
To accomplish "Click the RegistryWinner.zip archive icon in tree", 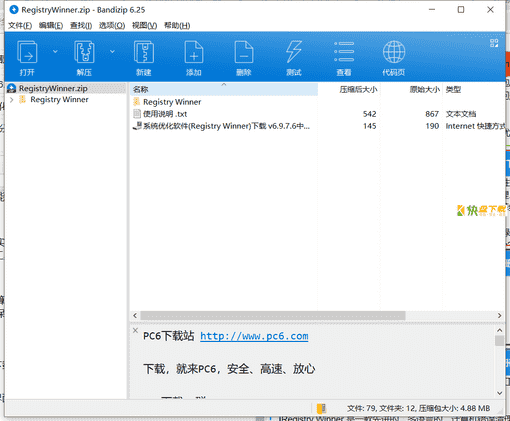I will pyautogui.click(x=11, y=88).
